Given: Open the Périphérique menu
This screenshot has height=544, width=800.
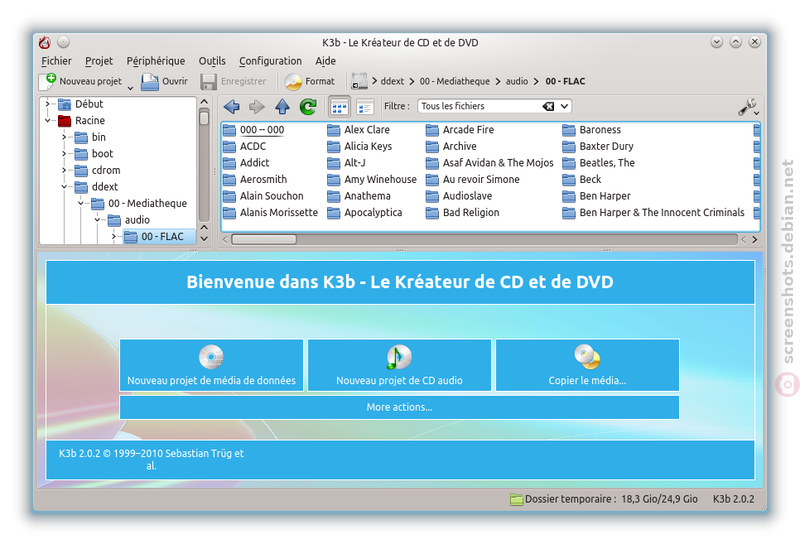Looking at the screenshot, I should (156, 61).
